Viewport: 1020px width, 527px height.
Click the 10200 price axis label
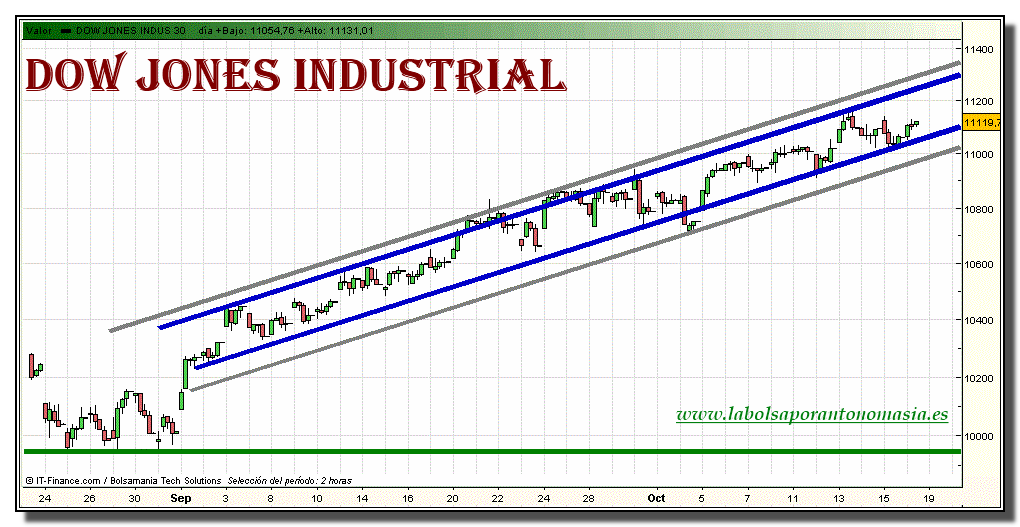978,378
